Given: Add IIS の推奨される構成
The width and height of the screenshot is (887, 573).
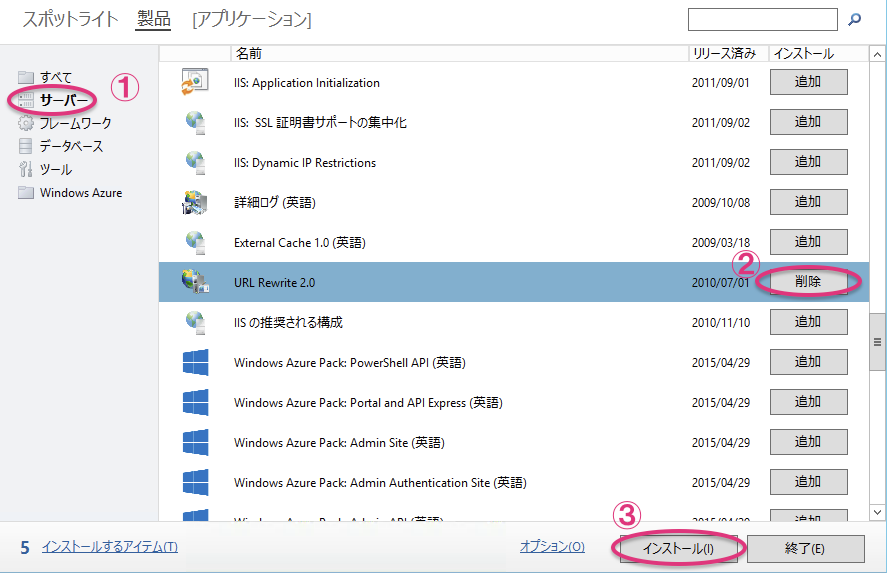Looking at the screenshot, I should pyautogui.click(x=808, y=322).
